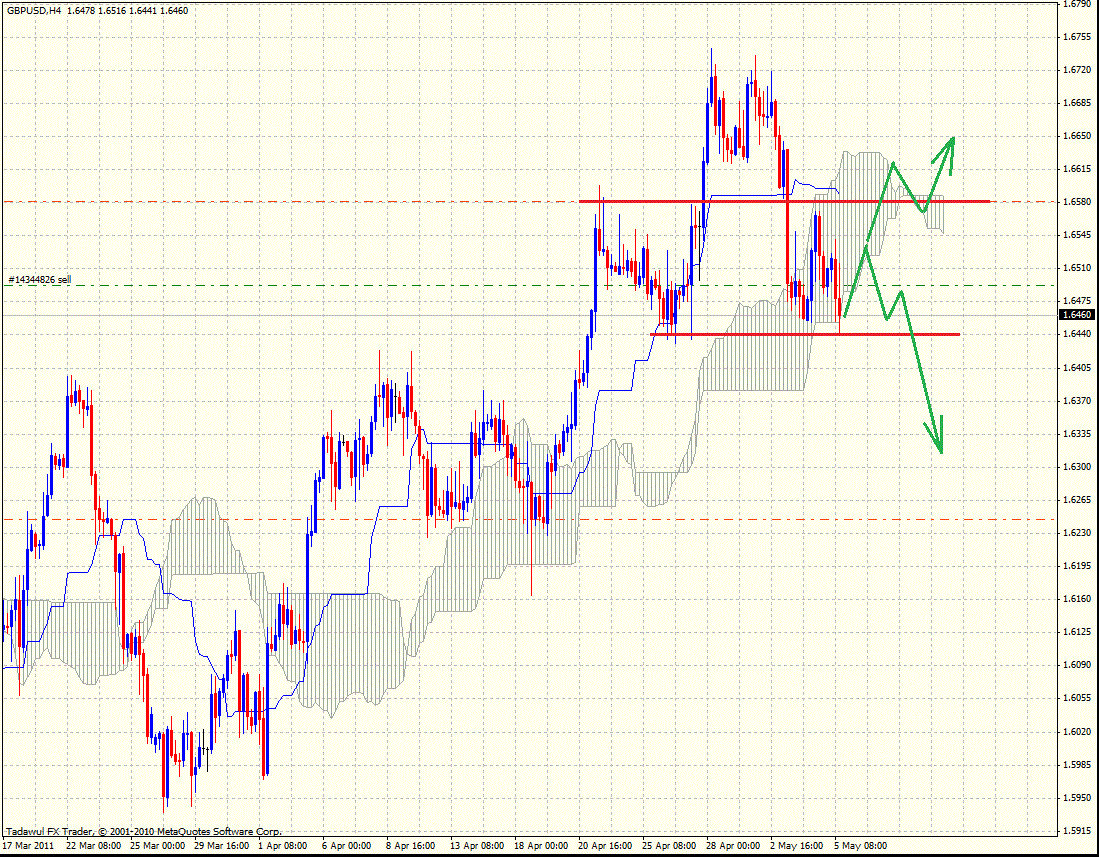This screenshot has width=1099, height=857.
Task: Click time axis label 25 Apr 08:00
Action: point(669,846)
